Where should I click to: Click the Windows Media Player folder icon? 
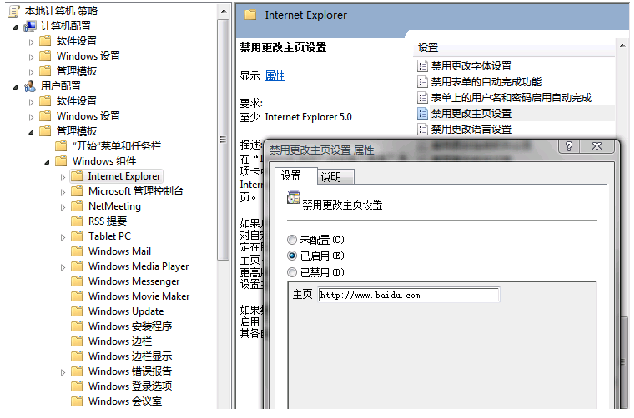point(77,266)
